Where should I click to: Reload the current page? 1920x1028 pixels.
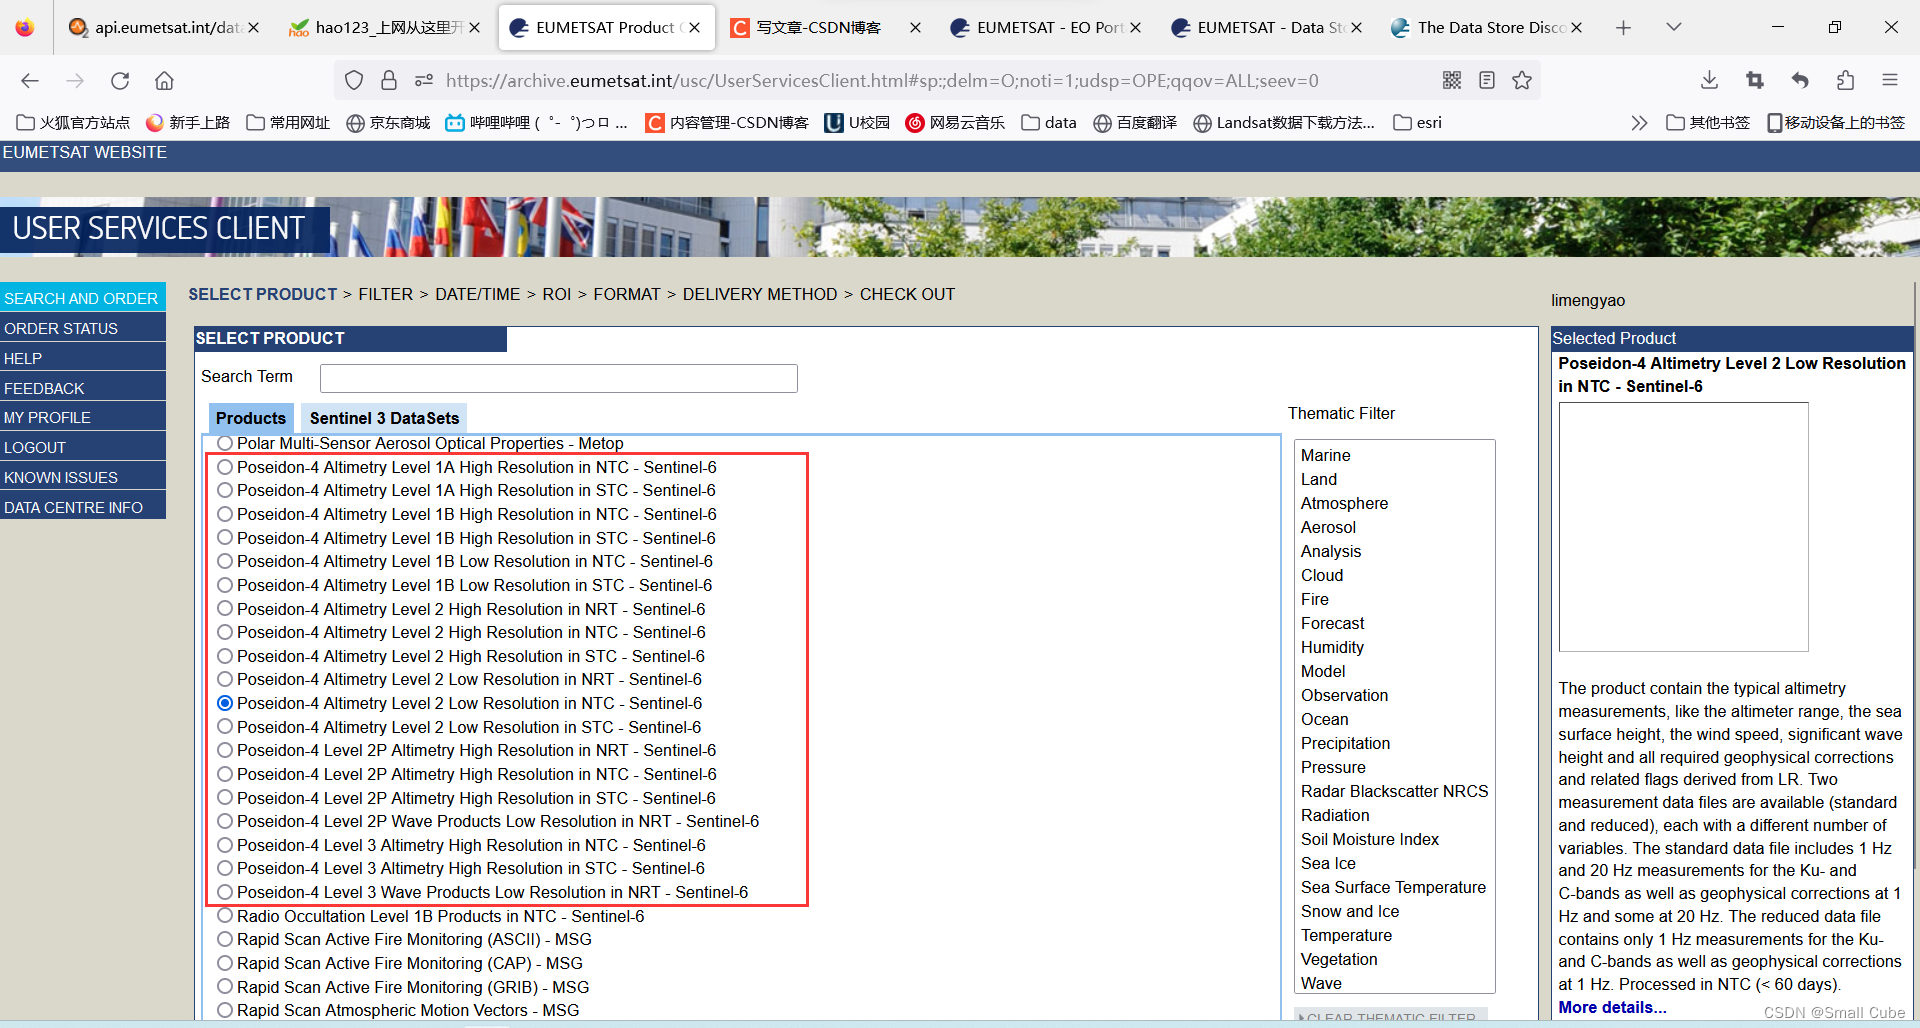[x=120, y=80]
